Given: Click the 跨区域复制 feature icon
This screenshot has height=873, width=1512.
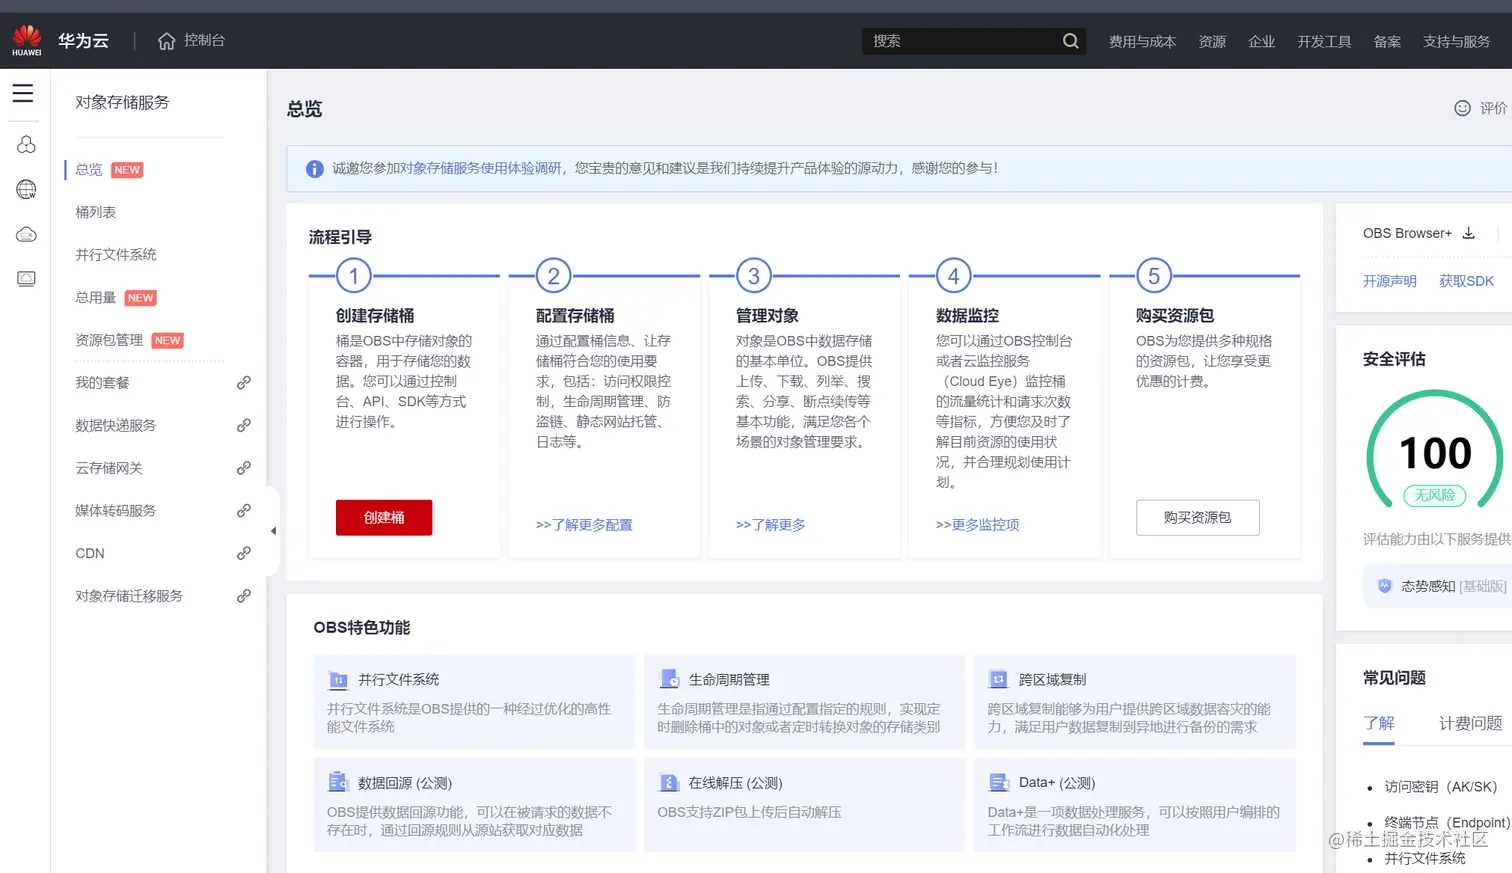Looking at the screenshot, I should [x=998, y=680].
